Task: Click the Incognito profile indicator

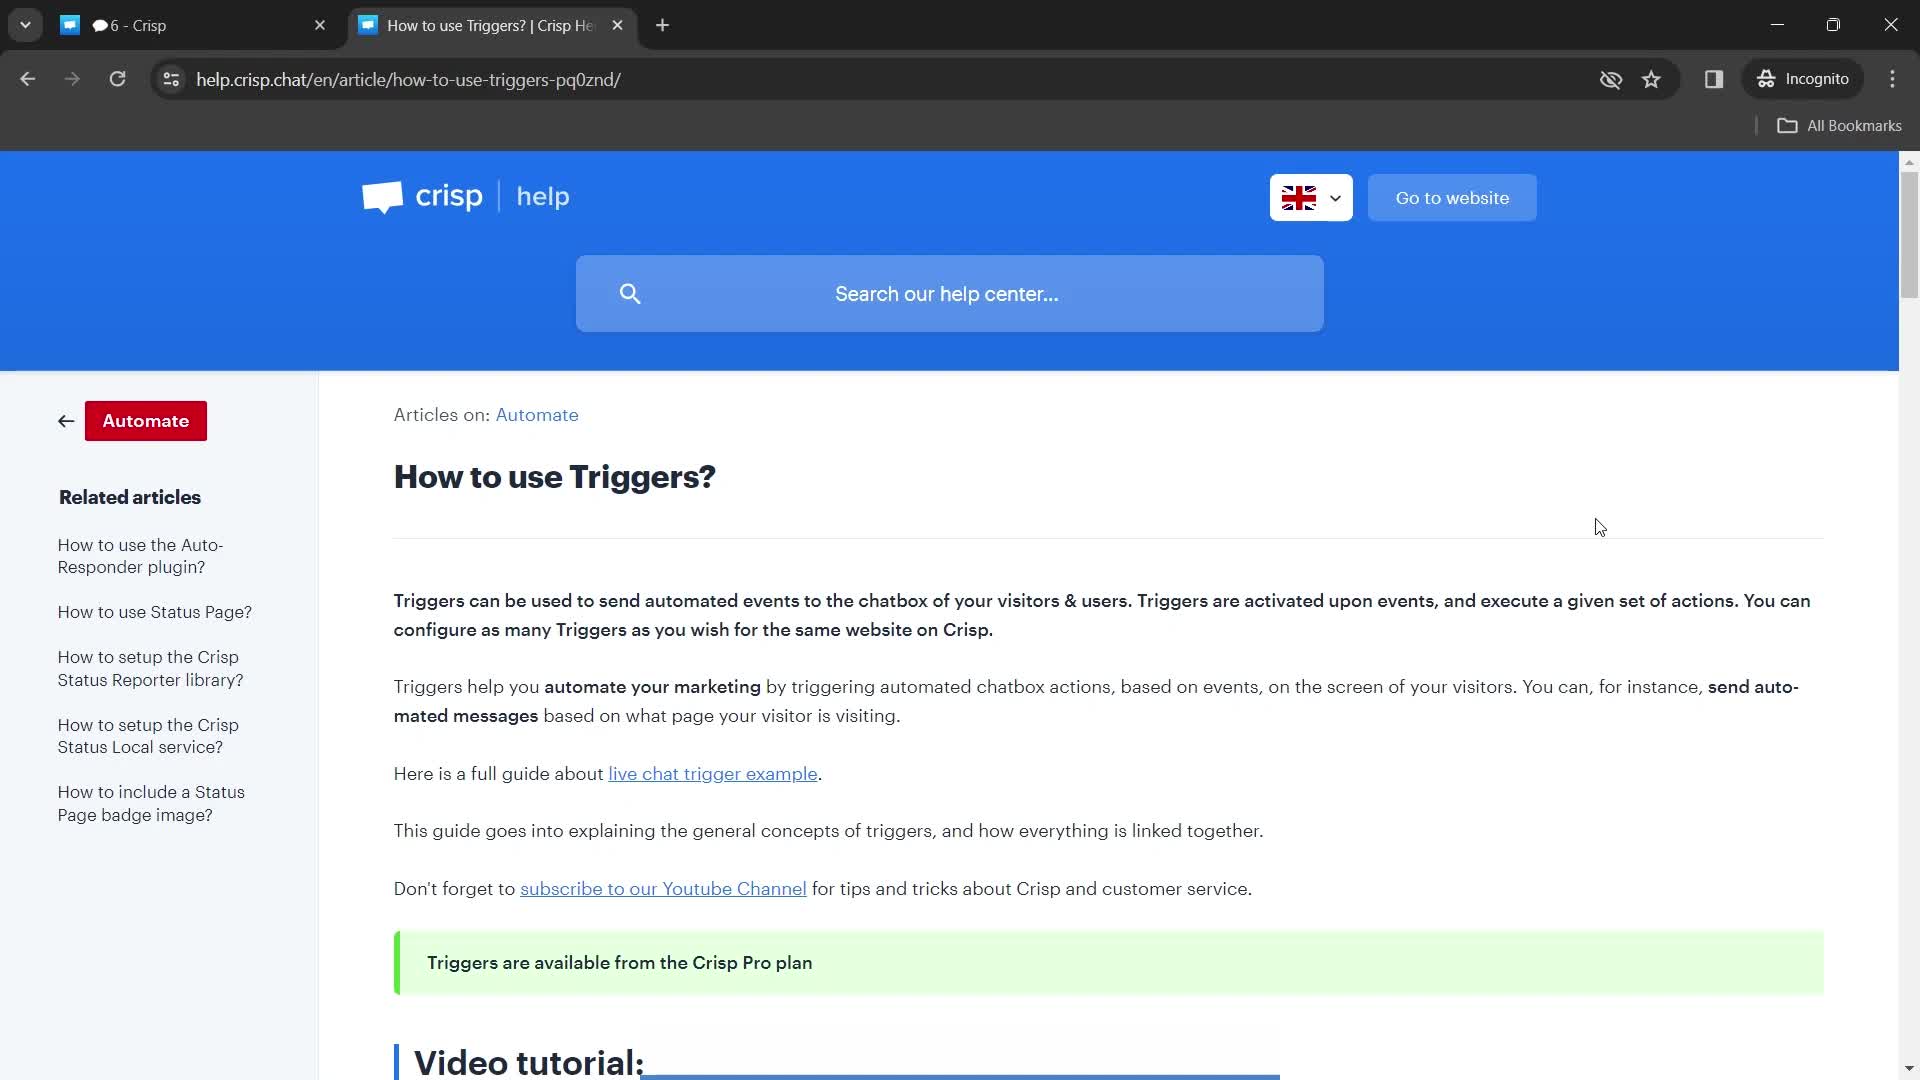Action: click(1804, 79)
